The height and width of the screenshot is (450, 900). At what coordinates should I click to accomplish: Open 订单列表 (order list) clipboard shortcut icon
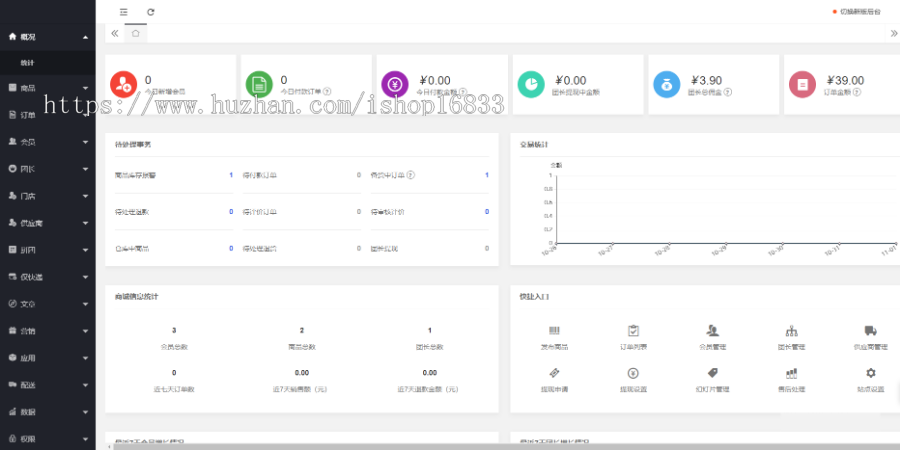[x=633, y=331]
